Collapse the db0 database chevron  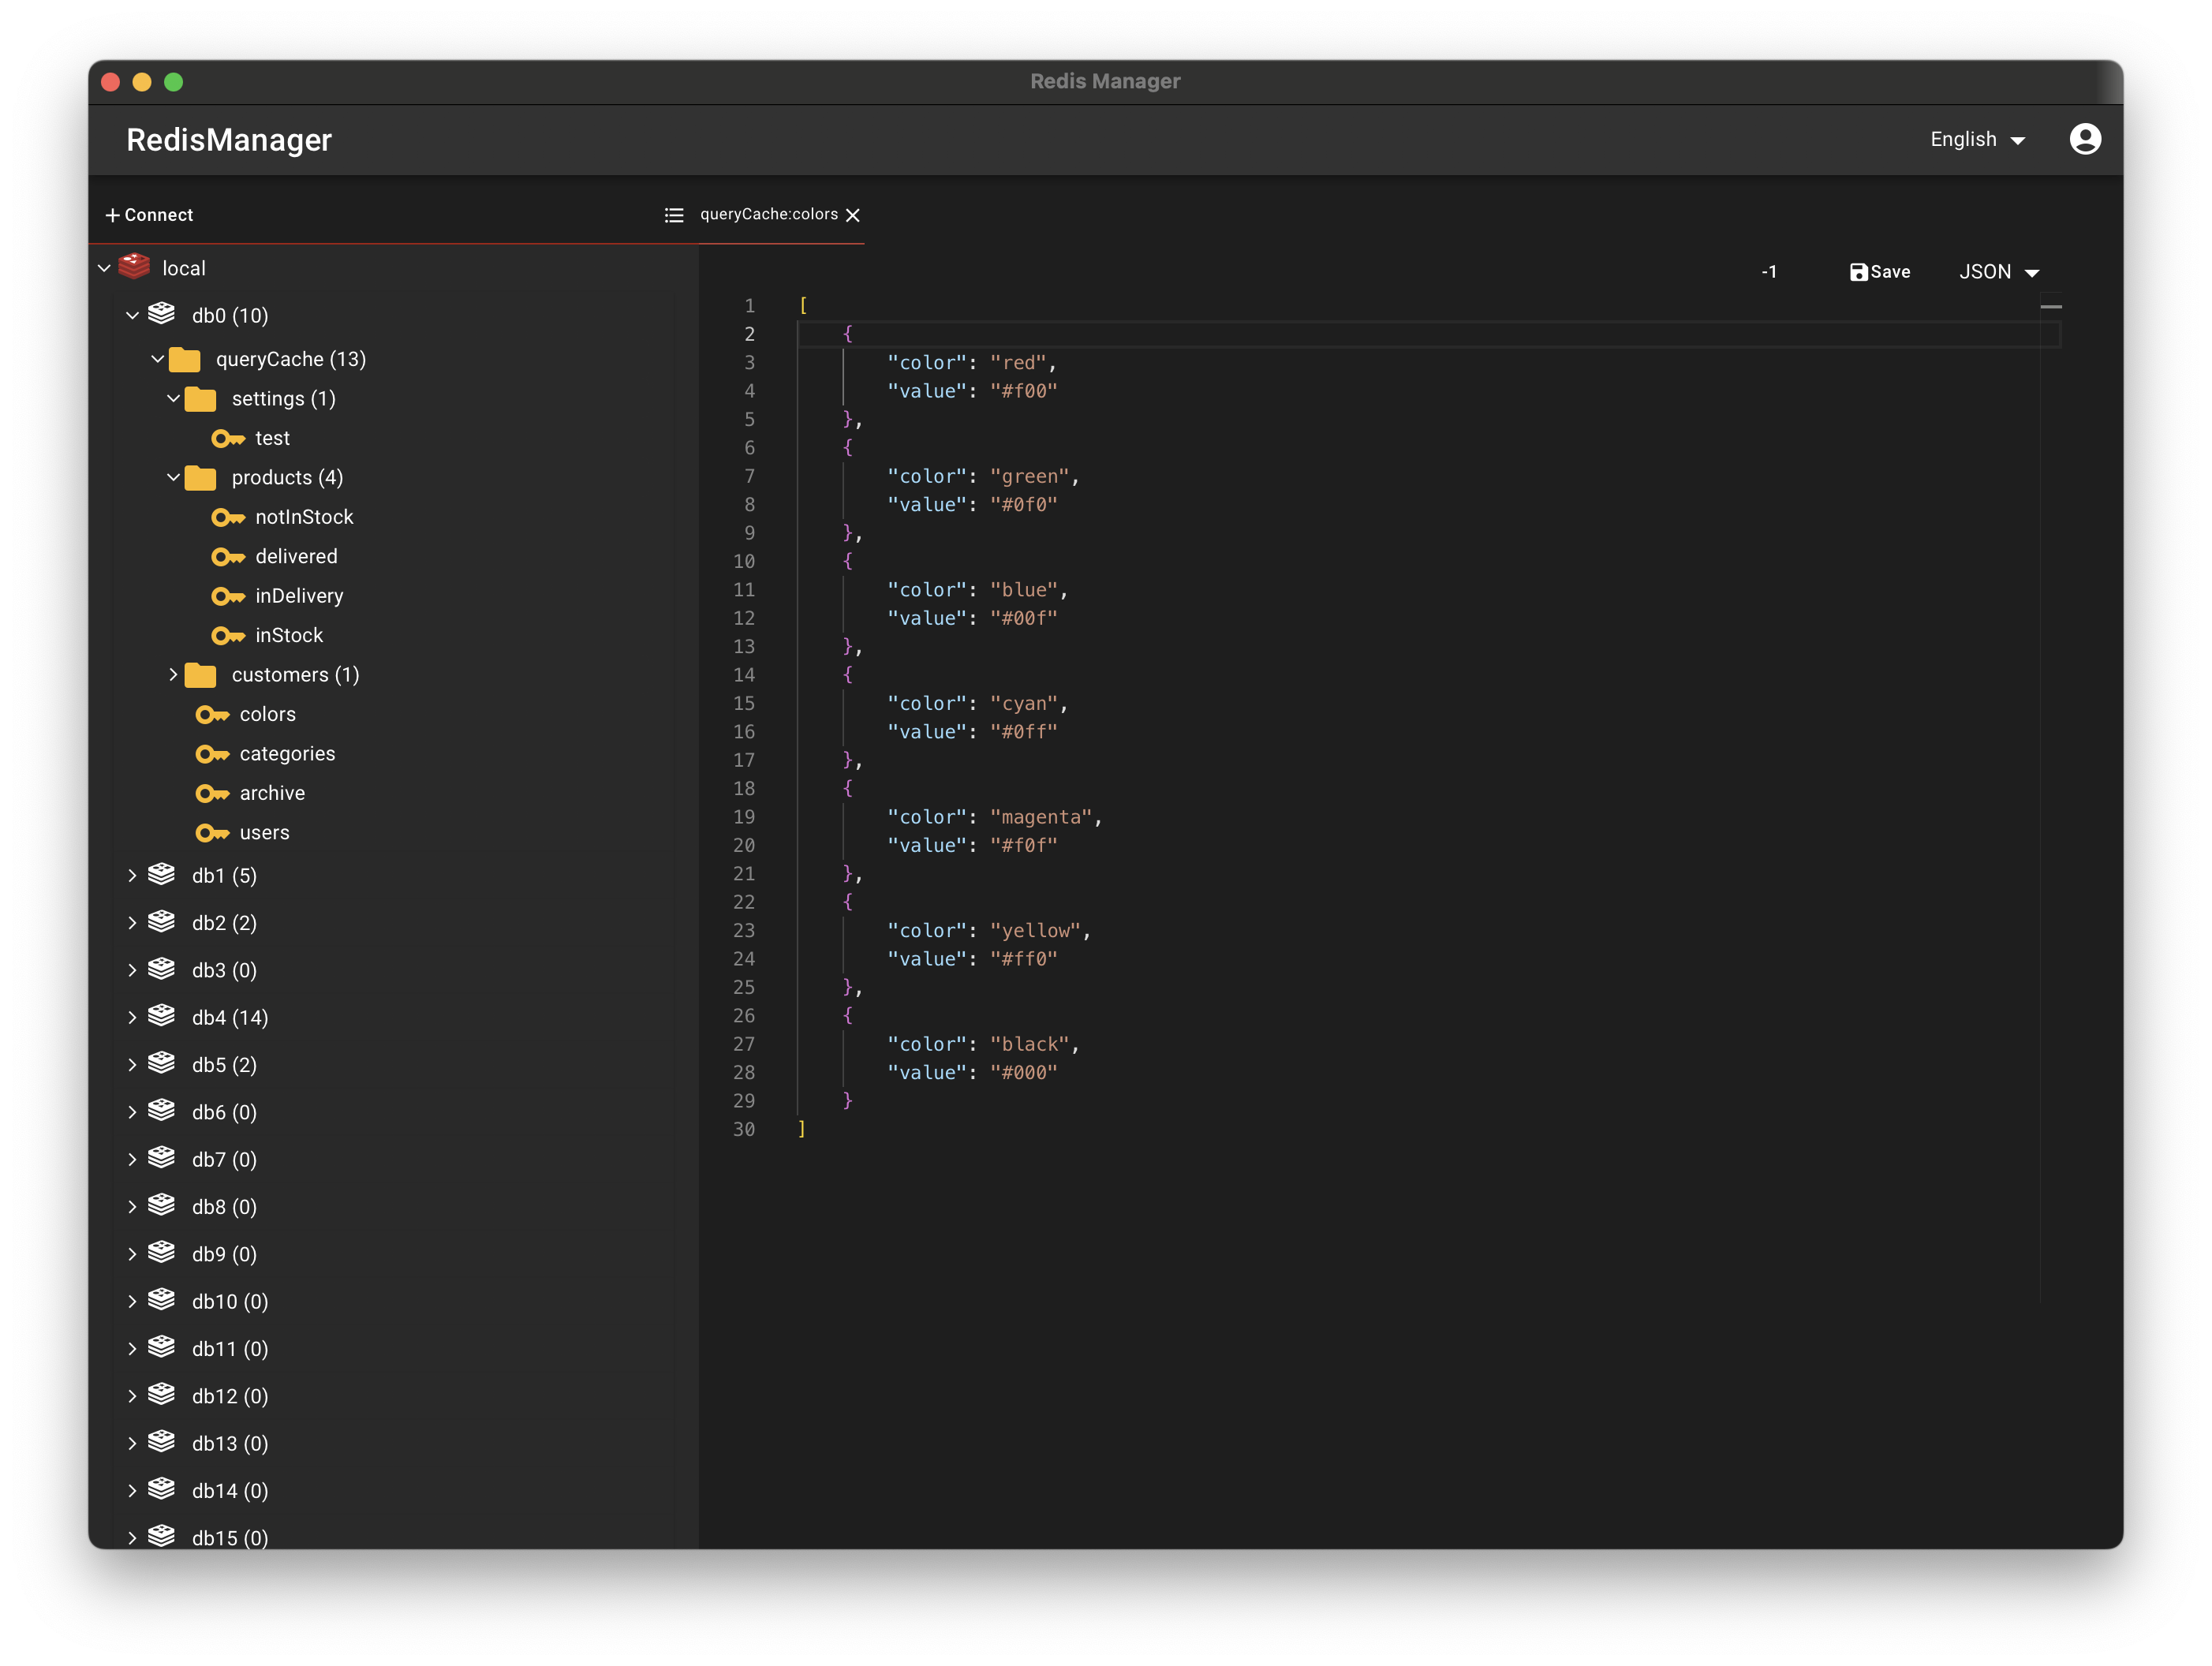coord(132,315)
